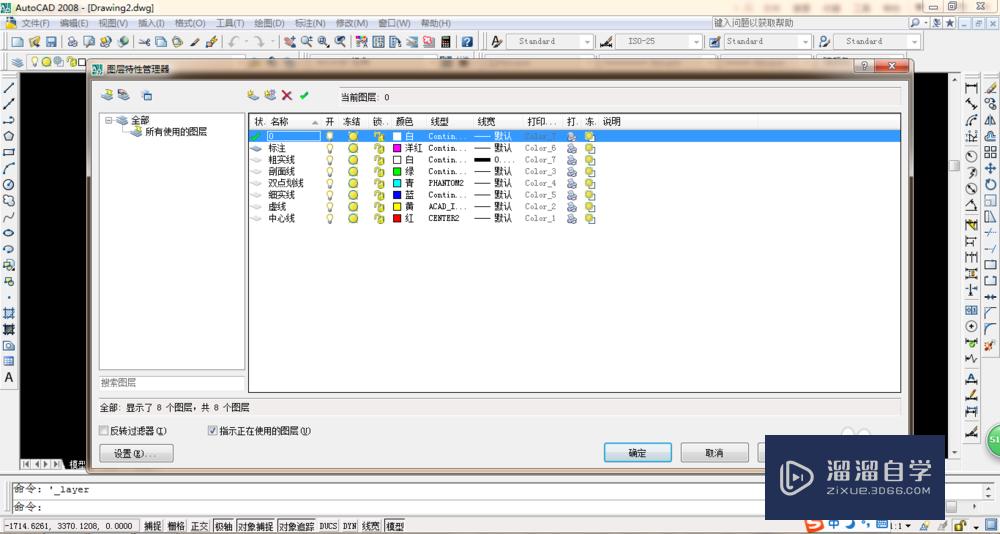This screenshot has height=534, width=1000.
Task: Check the 反转过滤器 checkbox
Action: tap(104, 431)
